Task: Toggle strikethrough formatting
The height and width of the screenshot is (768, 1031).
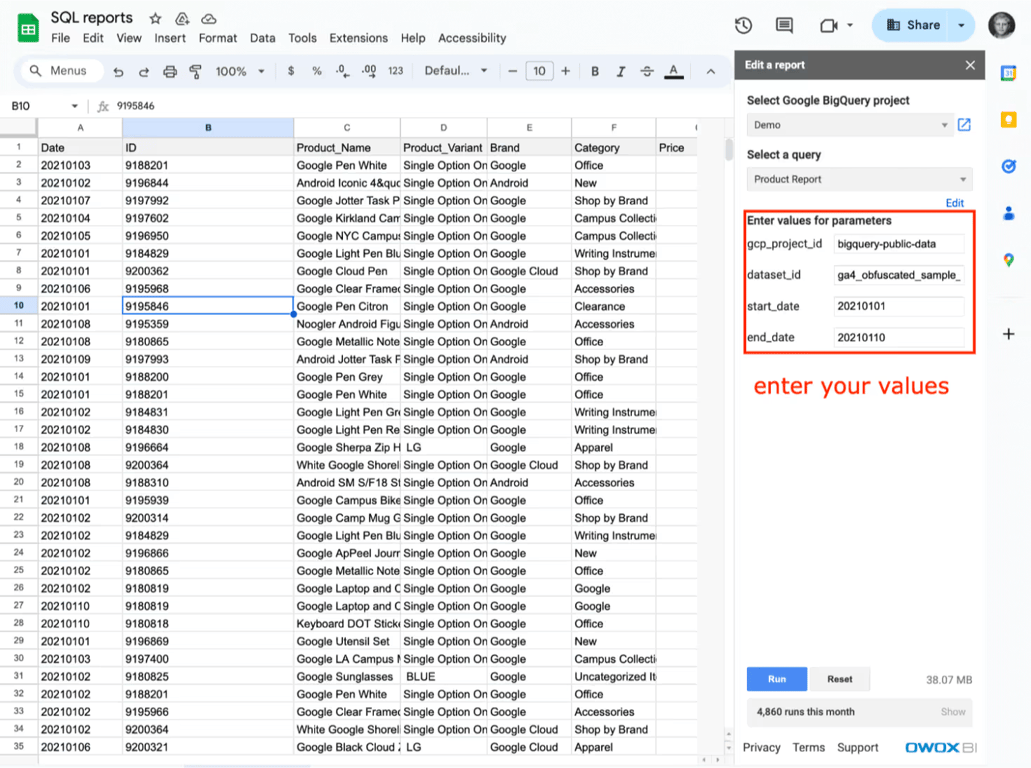Action: (x=647, y=72)
